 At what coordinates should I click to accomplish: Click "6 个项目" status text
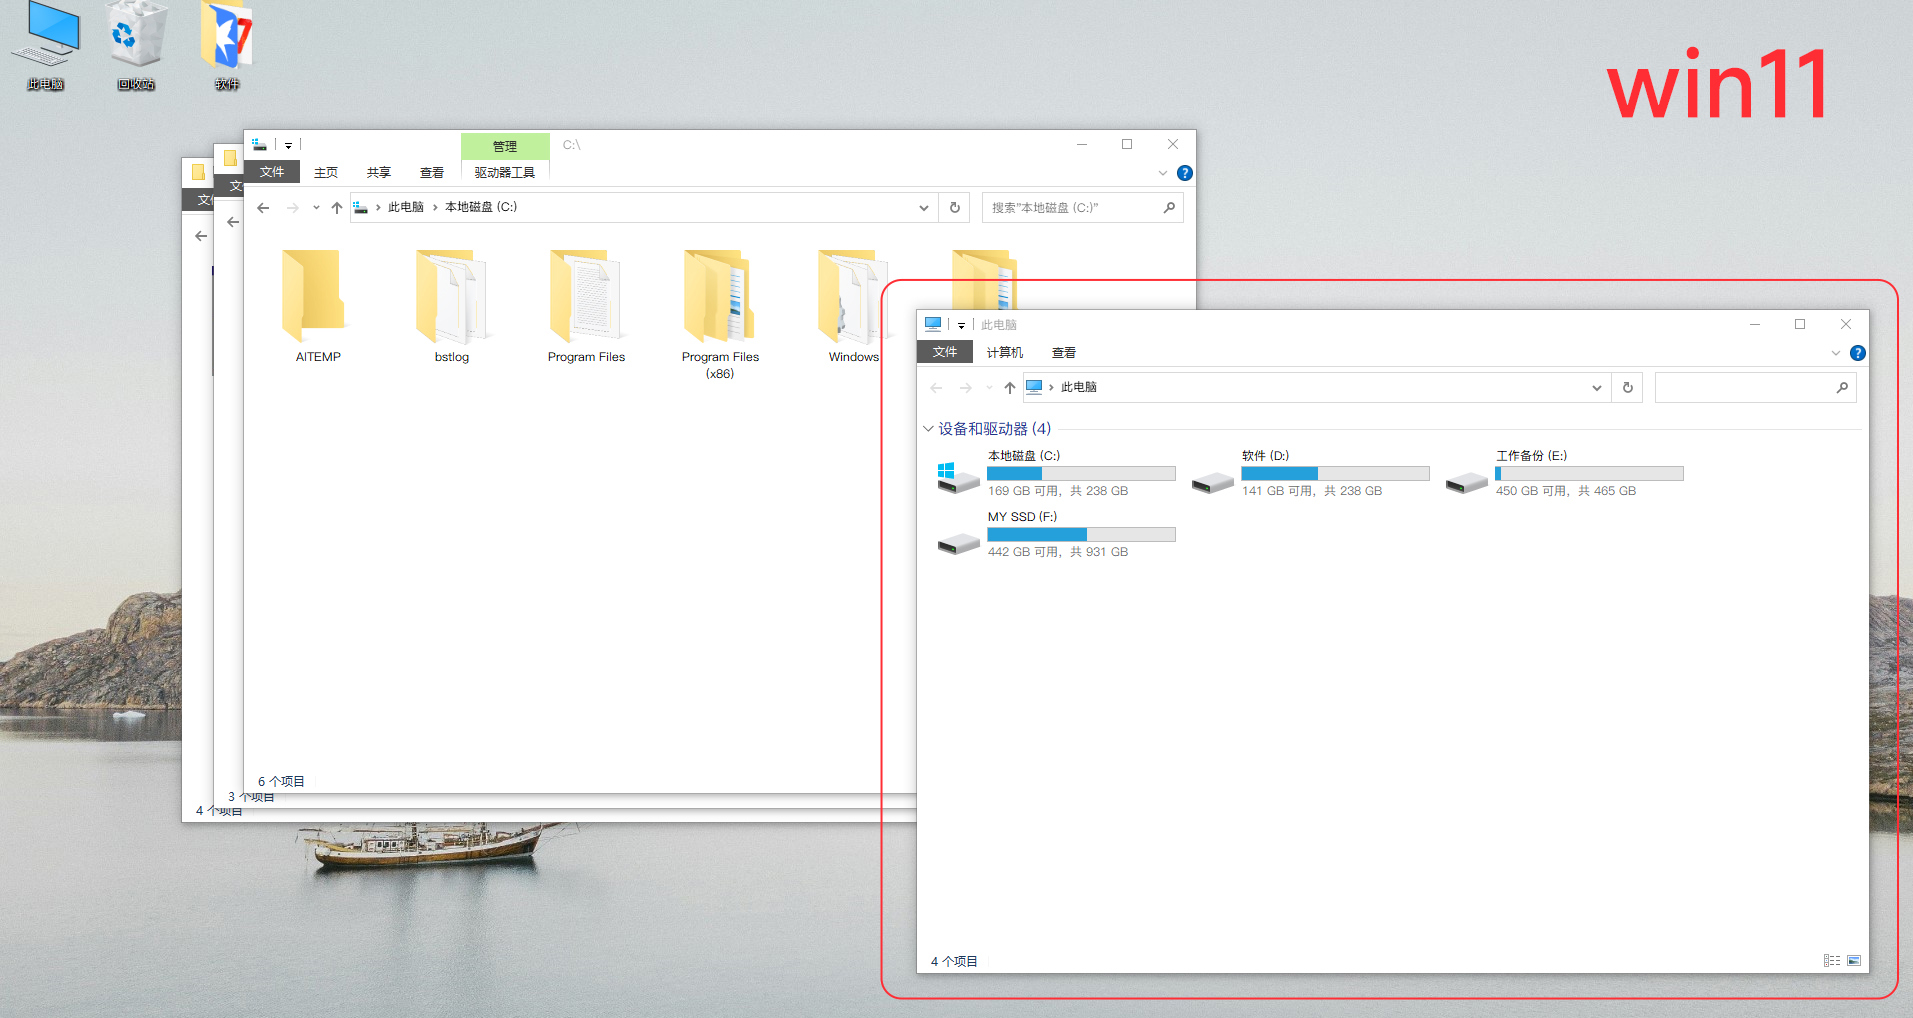point(281,781)
